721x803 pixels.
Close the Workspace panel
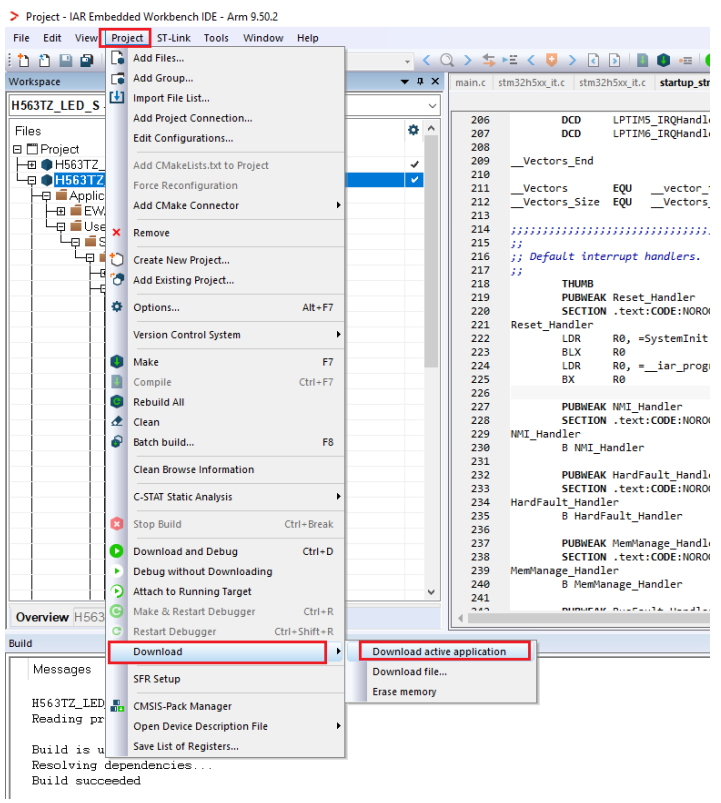pyautogui.click(x=435, y=81)
